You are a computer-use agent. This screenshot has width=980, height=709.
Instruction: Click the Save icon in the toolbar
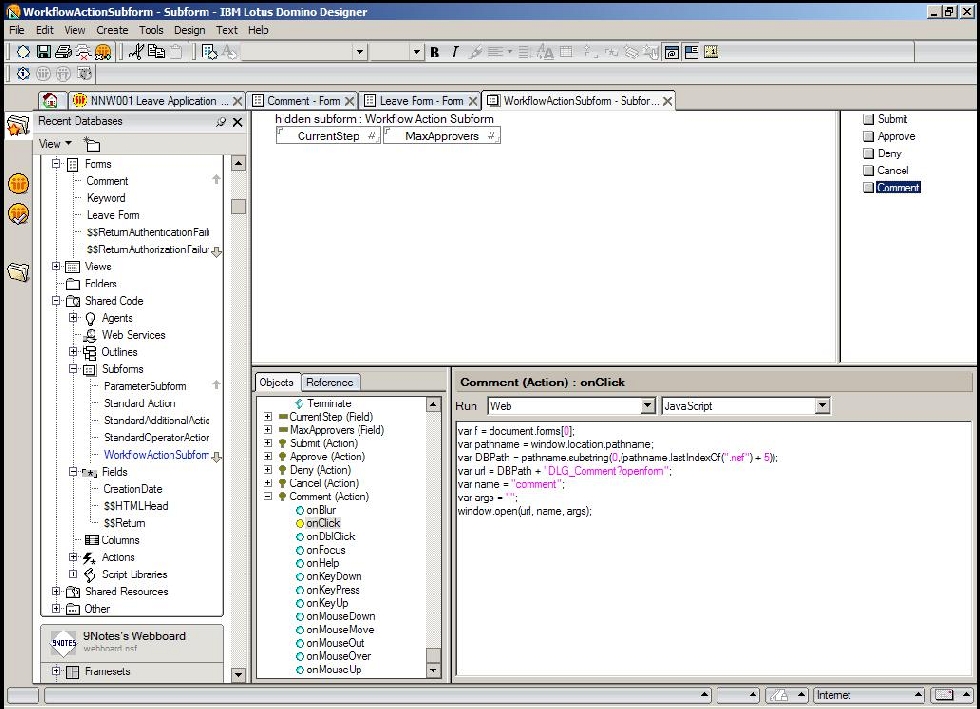[43, 52]
